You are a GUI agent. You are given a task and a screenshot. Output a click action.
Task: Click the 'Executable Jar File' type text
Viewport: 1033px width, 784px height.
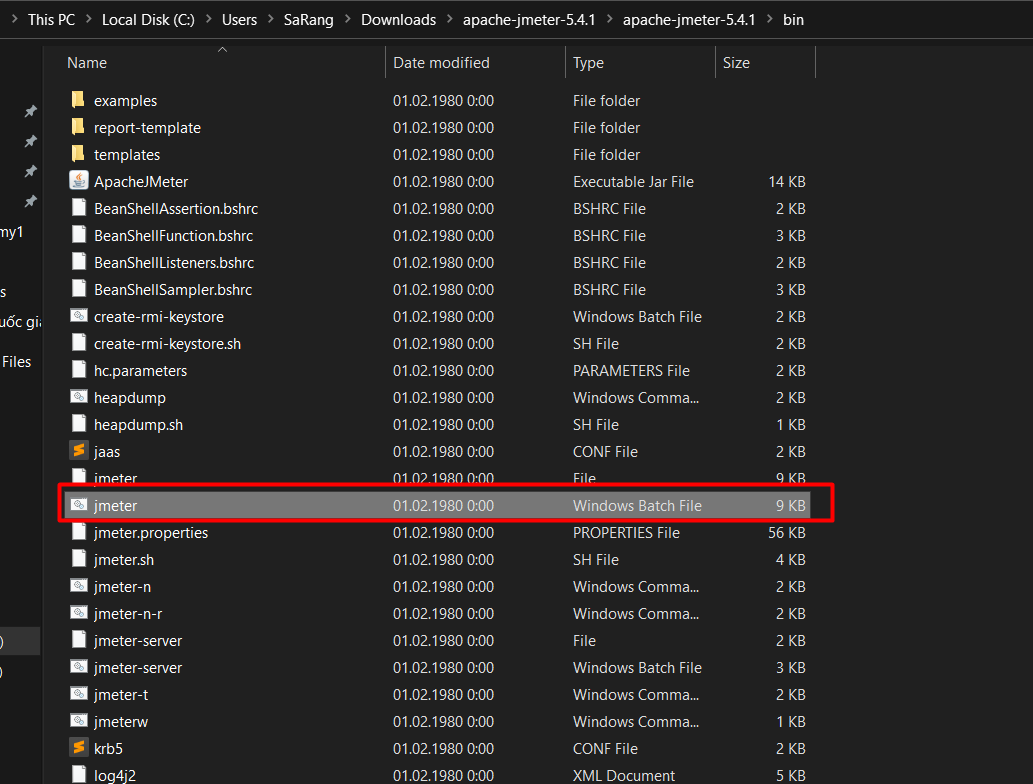coord(633,182)
